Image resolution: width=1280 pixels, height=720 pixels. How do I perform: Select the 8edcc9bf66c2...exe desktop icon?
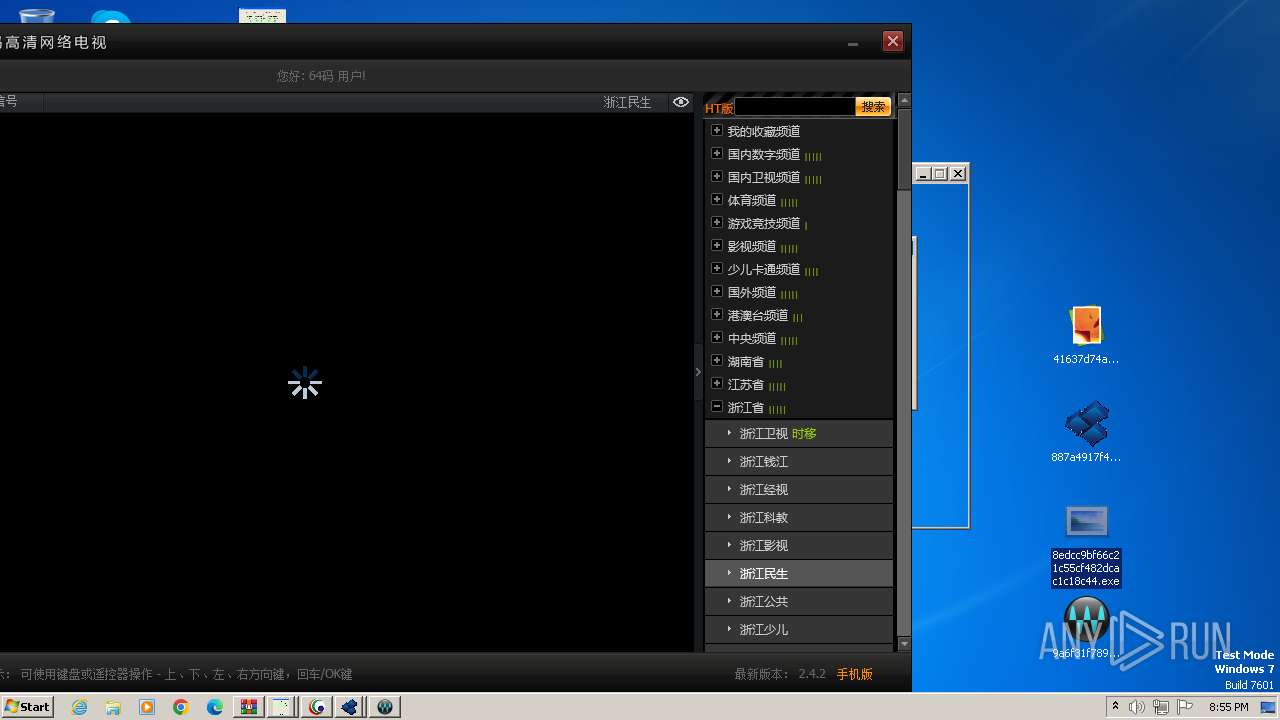(1086, 546)
